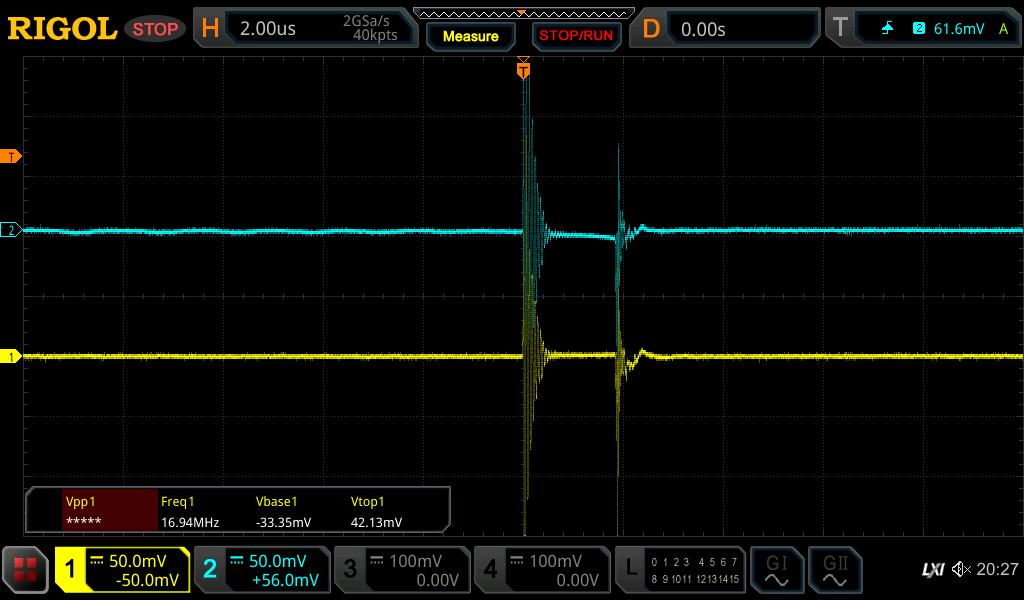
Task: Open the red function navigation grid icon
Action: tap(25, 570)
